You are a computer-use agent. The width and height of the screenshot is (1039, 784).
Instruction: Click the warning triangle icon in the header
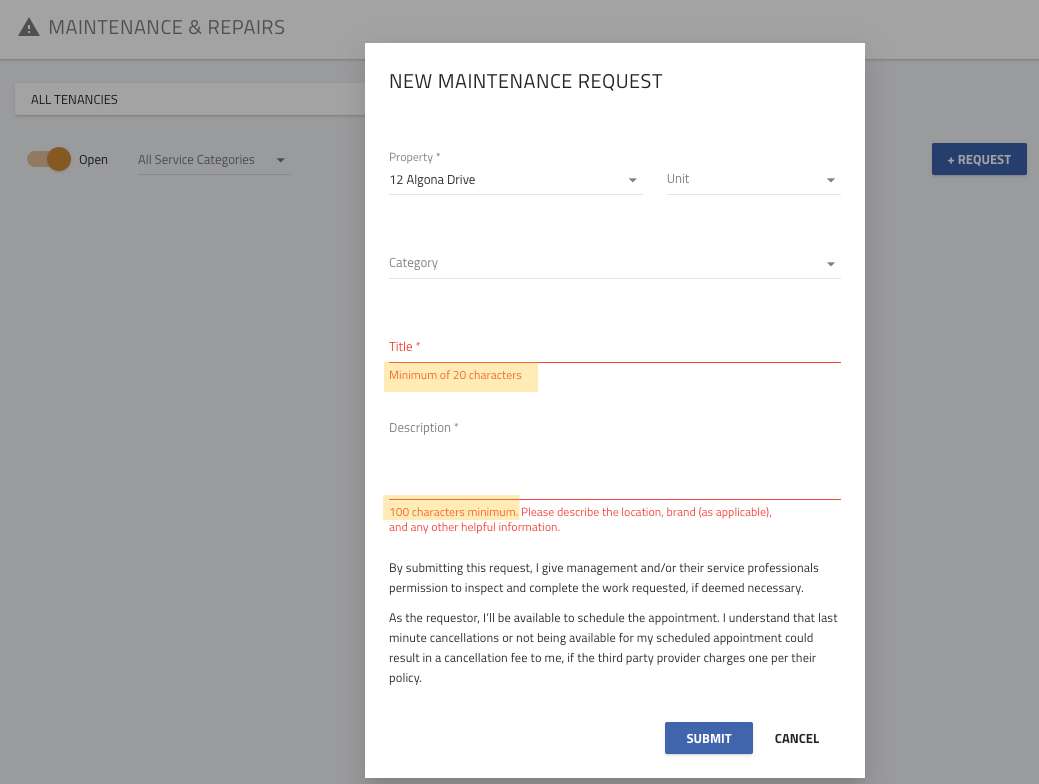coord(28,27)
